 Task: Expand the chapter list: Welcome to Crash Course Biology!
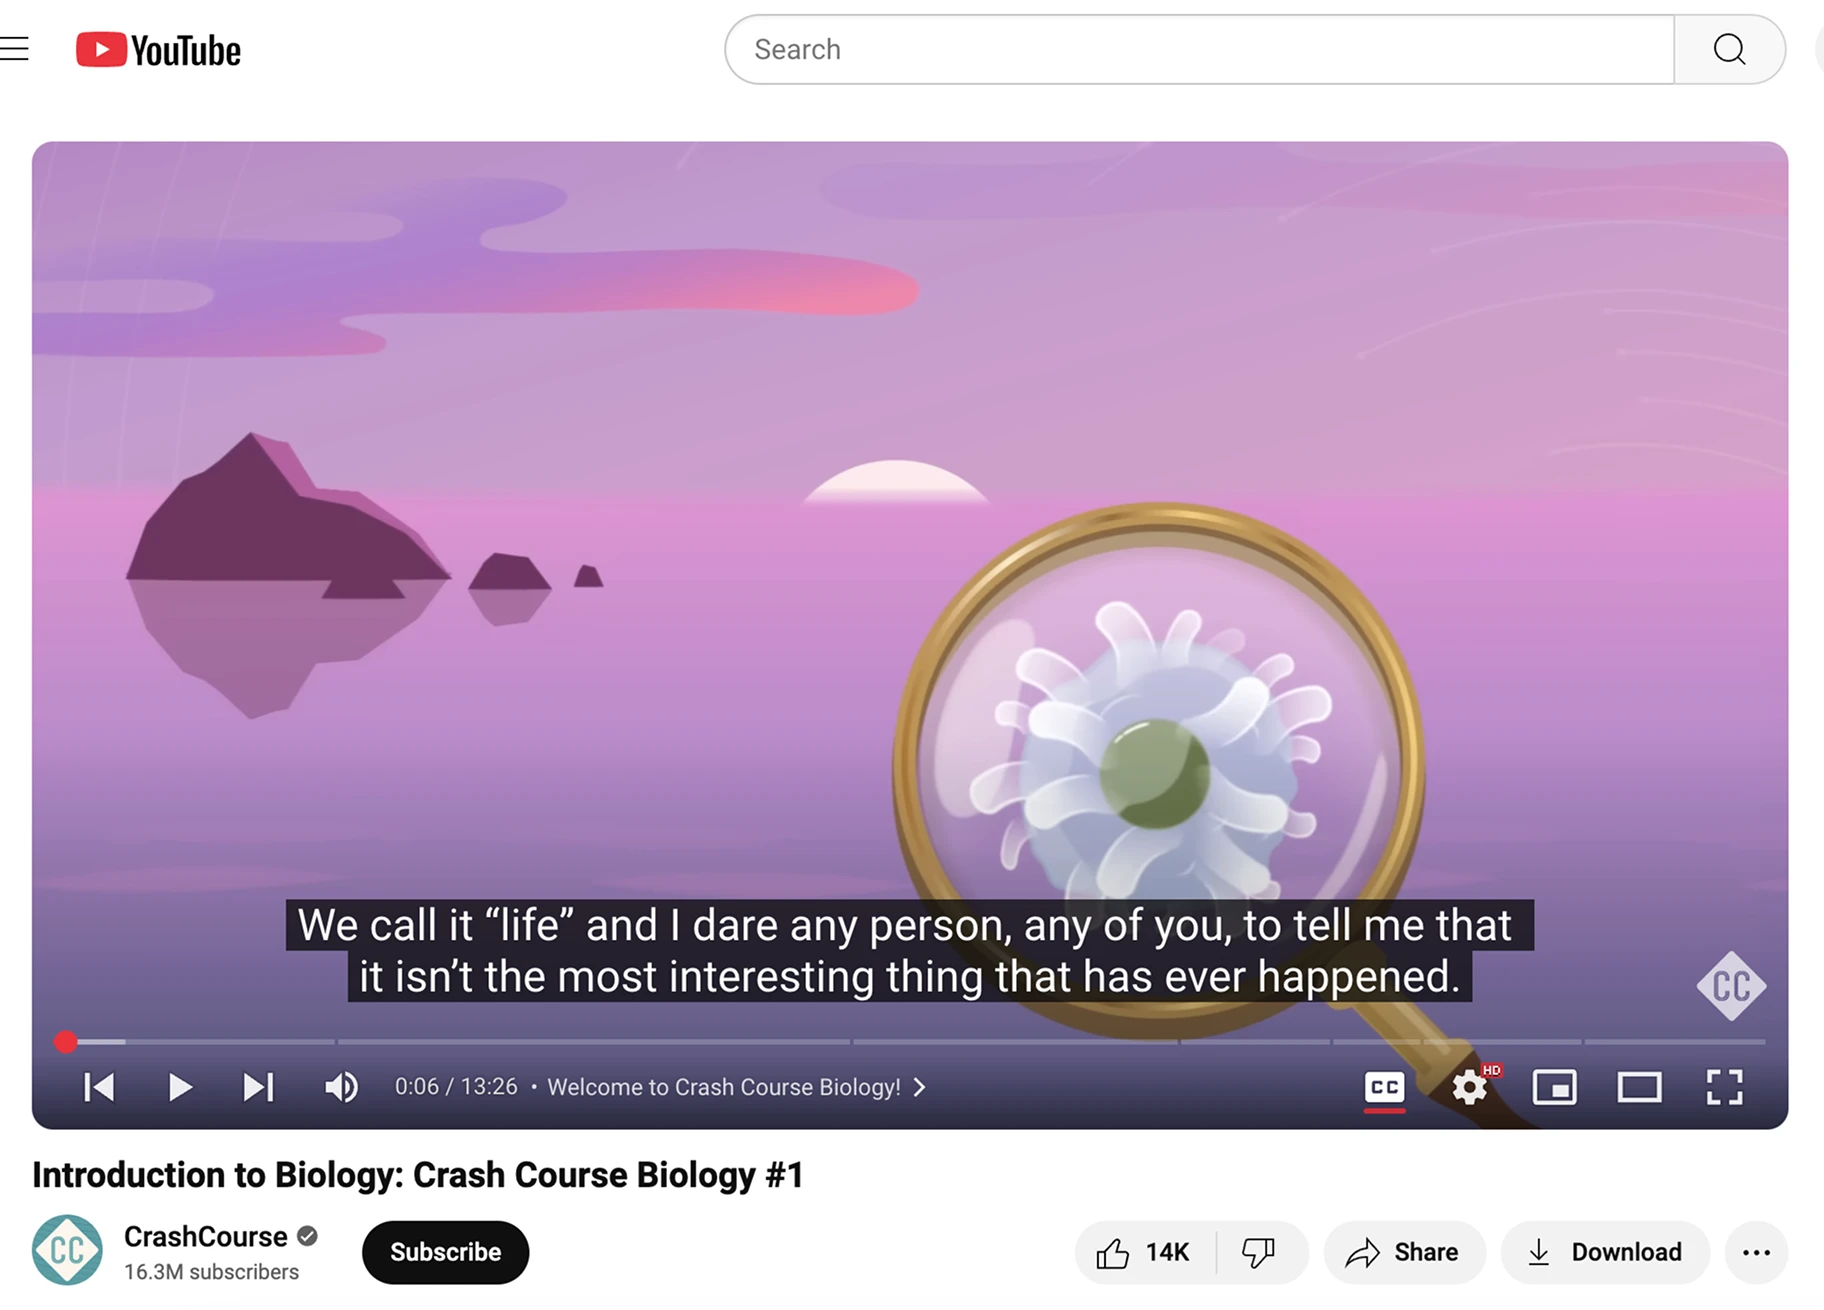[x=737, y=1087]
